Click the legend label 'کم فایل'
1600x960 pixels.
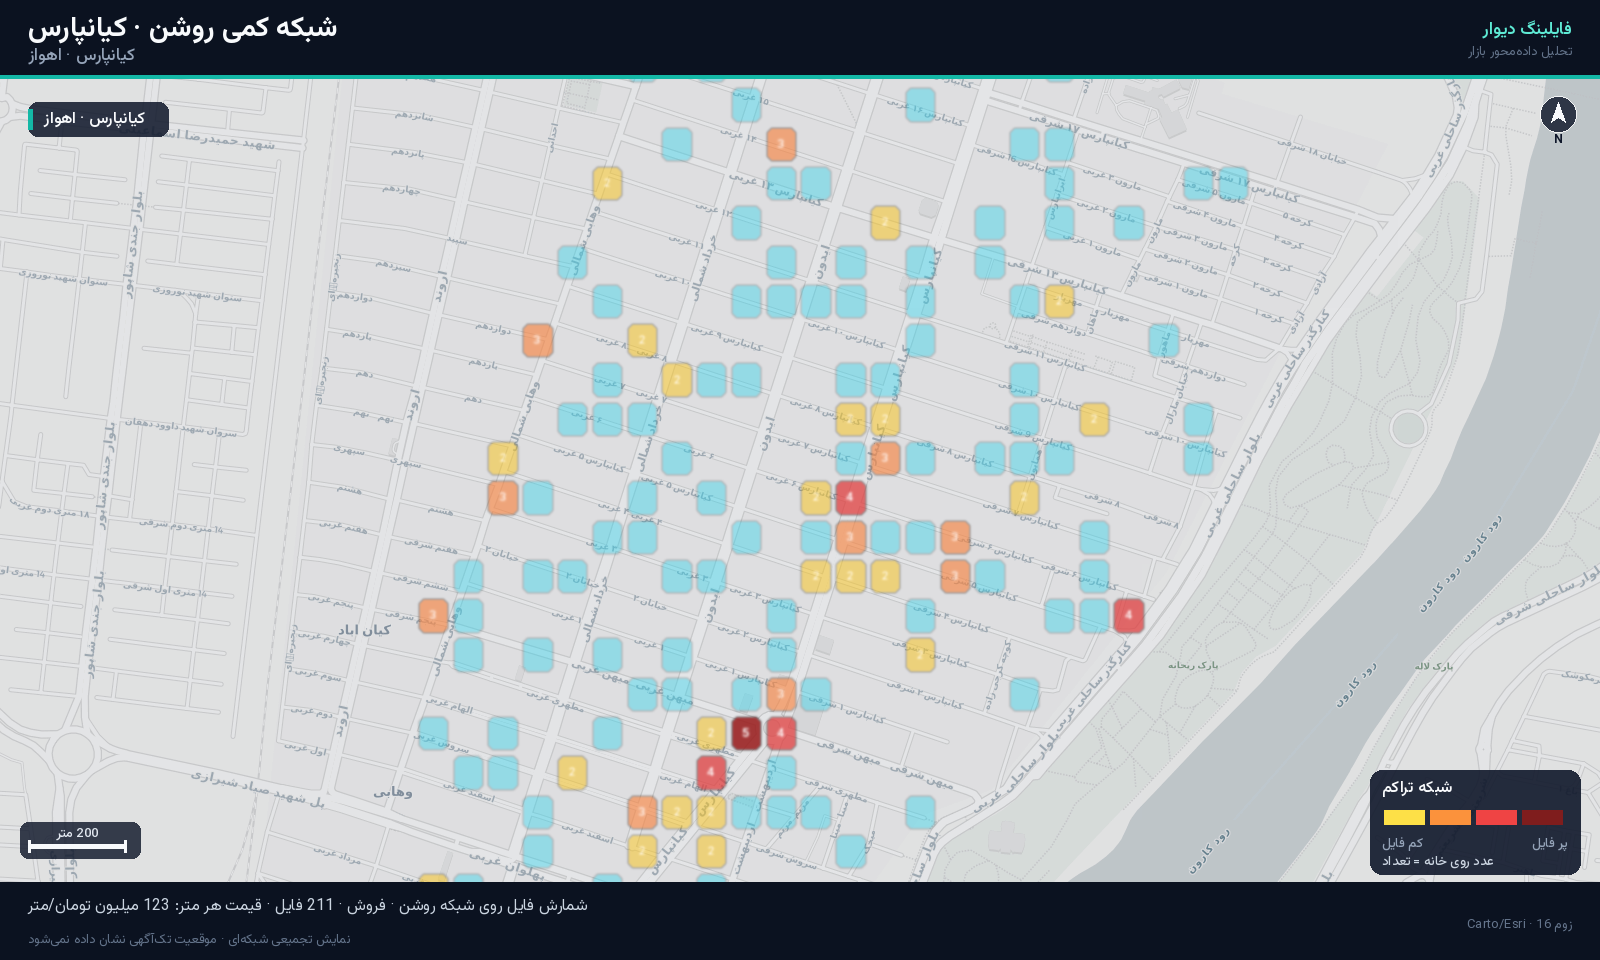1402,843
